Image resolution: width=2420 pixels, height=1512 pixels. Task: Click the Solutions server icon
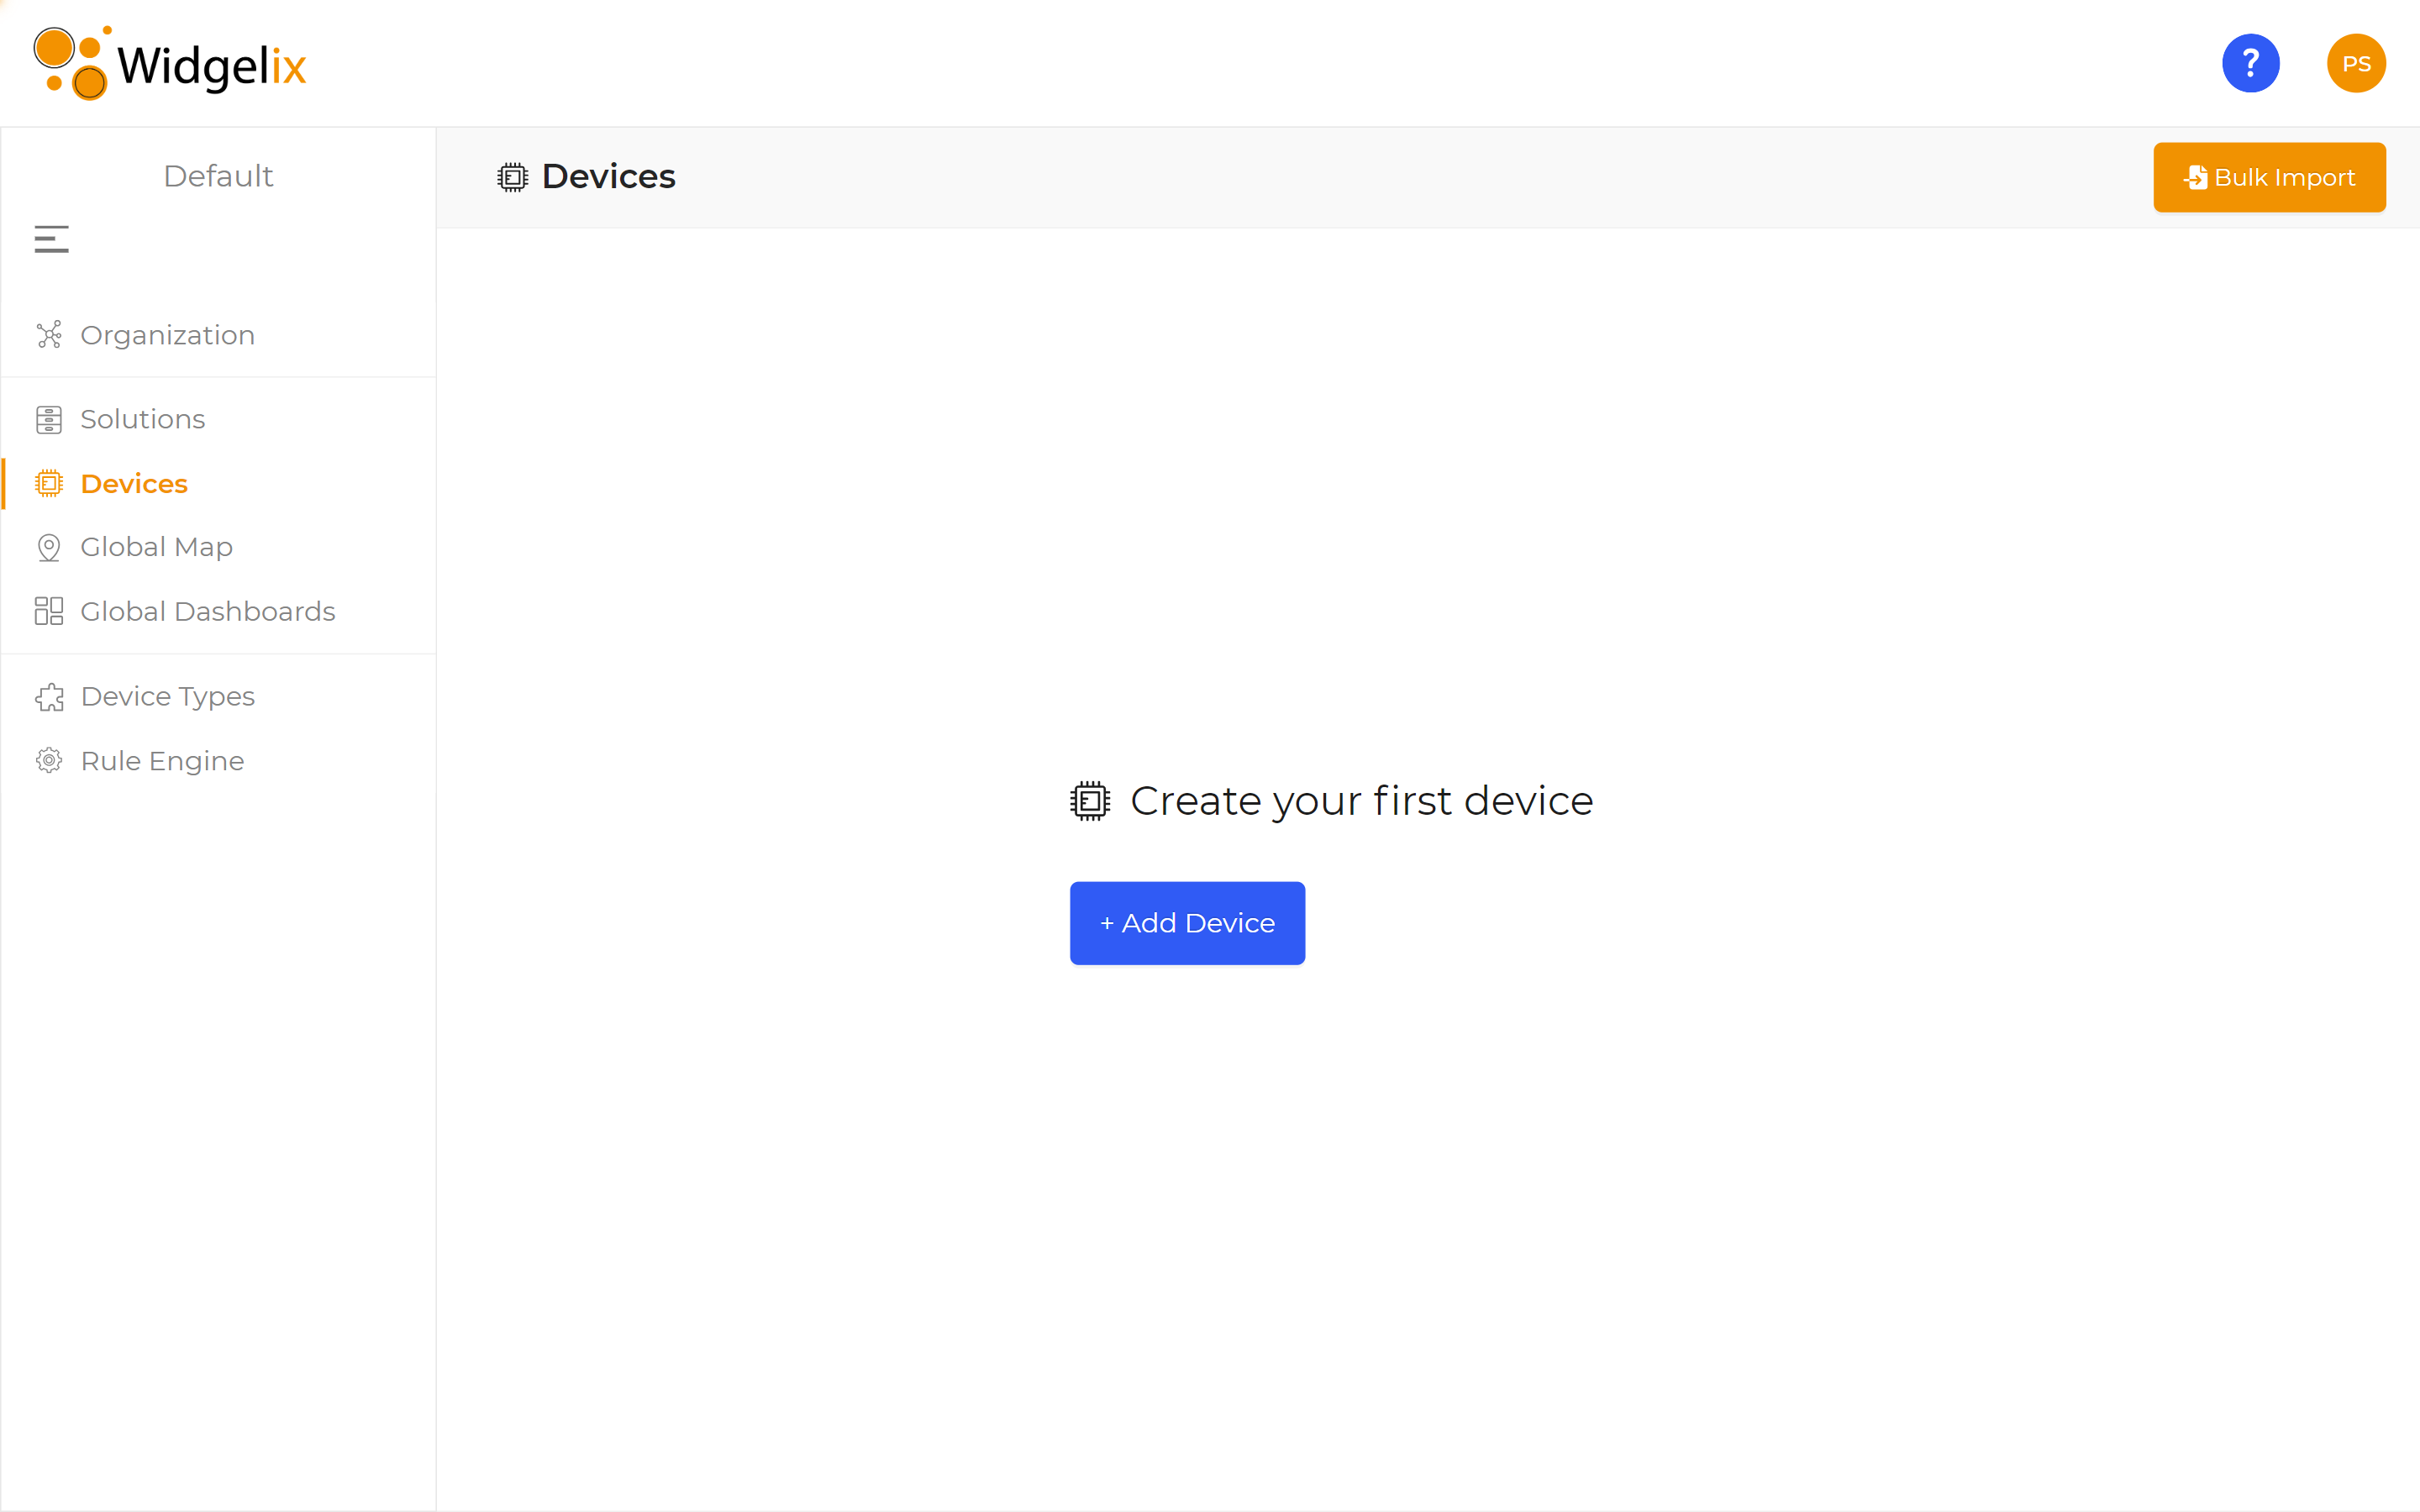click(x=49, y=420)
